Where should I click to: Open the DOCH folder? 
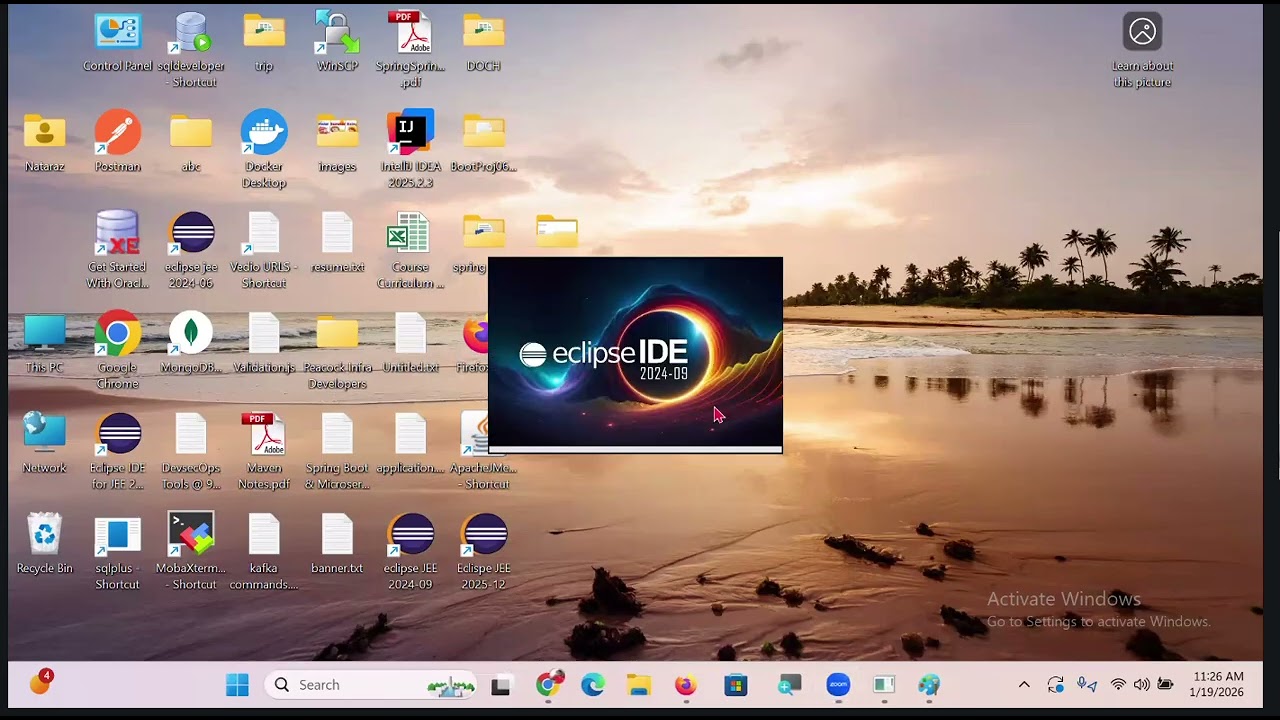tap(484, 42)
